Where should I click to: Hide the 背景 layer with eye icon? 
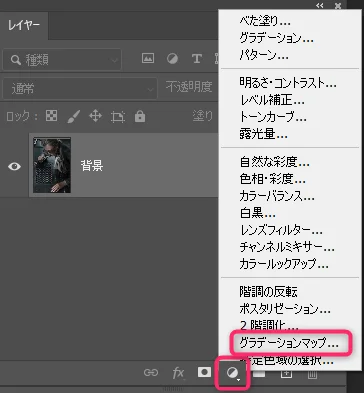click(14, 166)
